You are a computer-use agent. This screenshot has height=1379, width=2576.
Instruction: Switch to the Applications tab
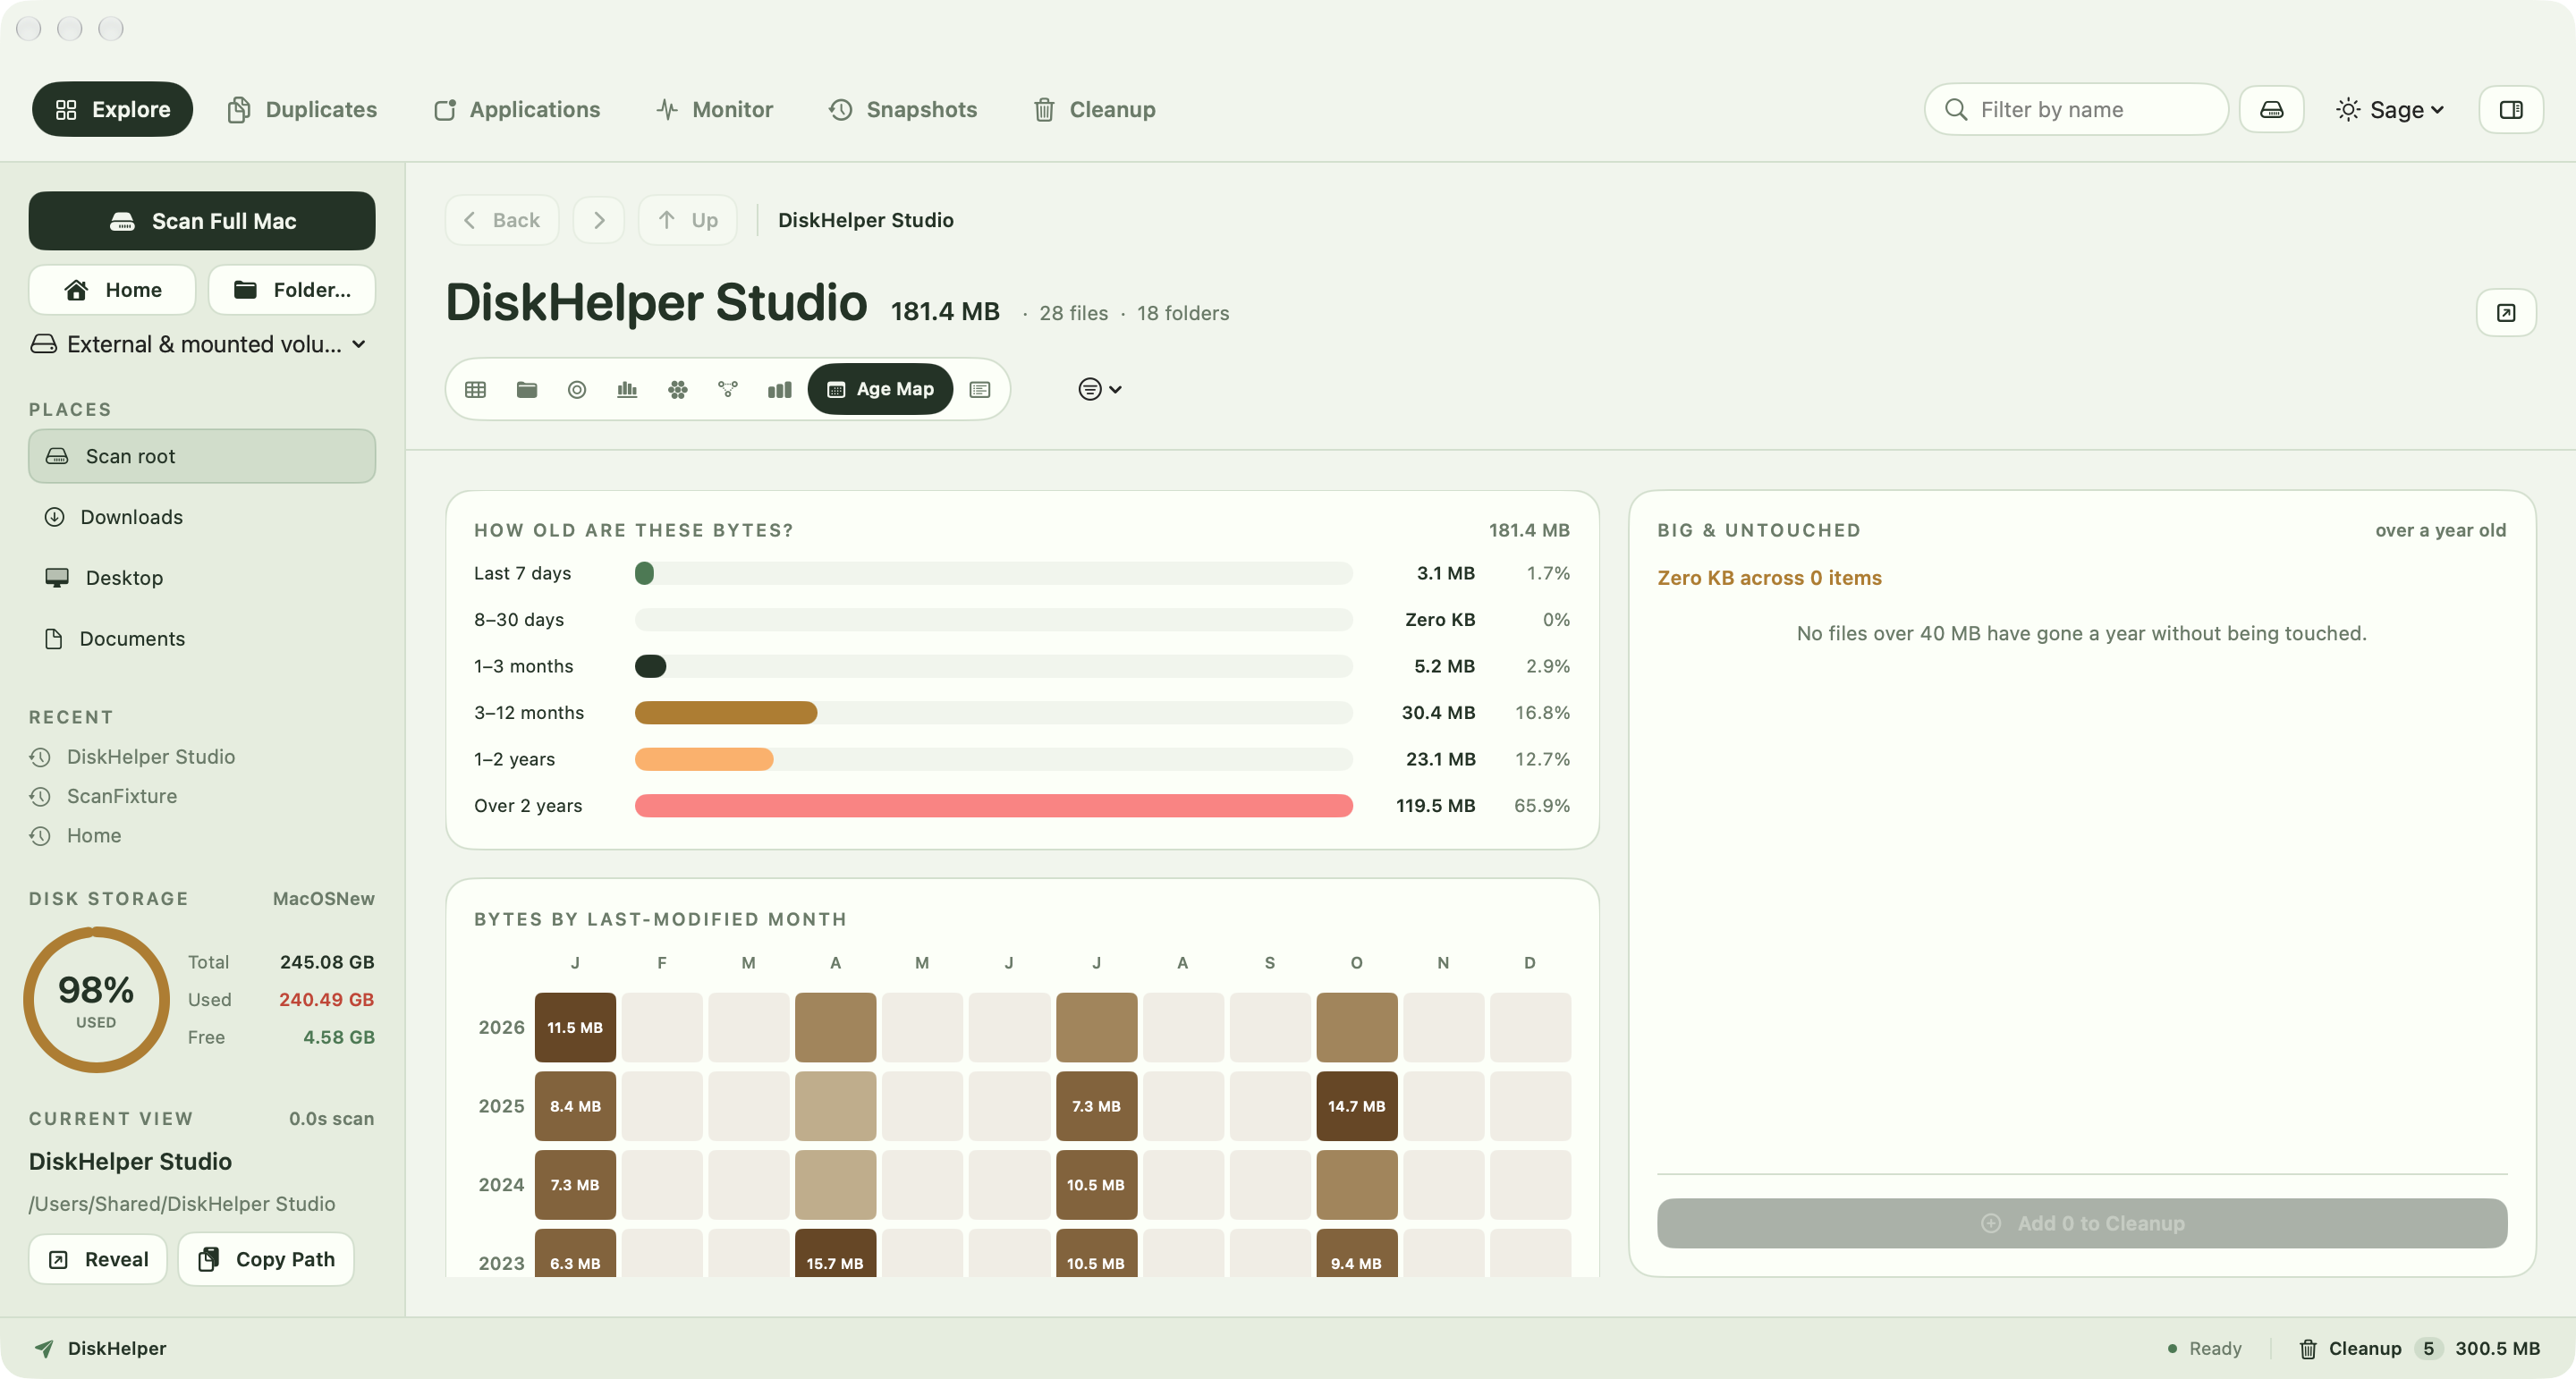point(516,109)
